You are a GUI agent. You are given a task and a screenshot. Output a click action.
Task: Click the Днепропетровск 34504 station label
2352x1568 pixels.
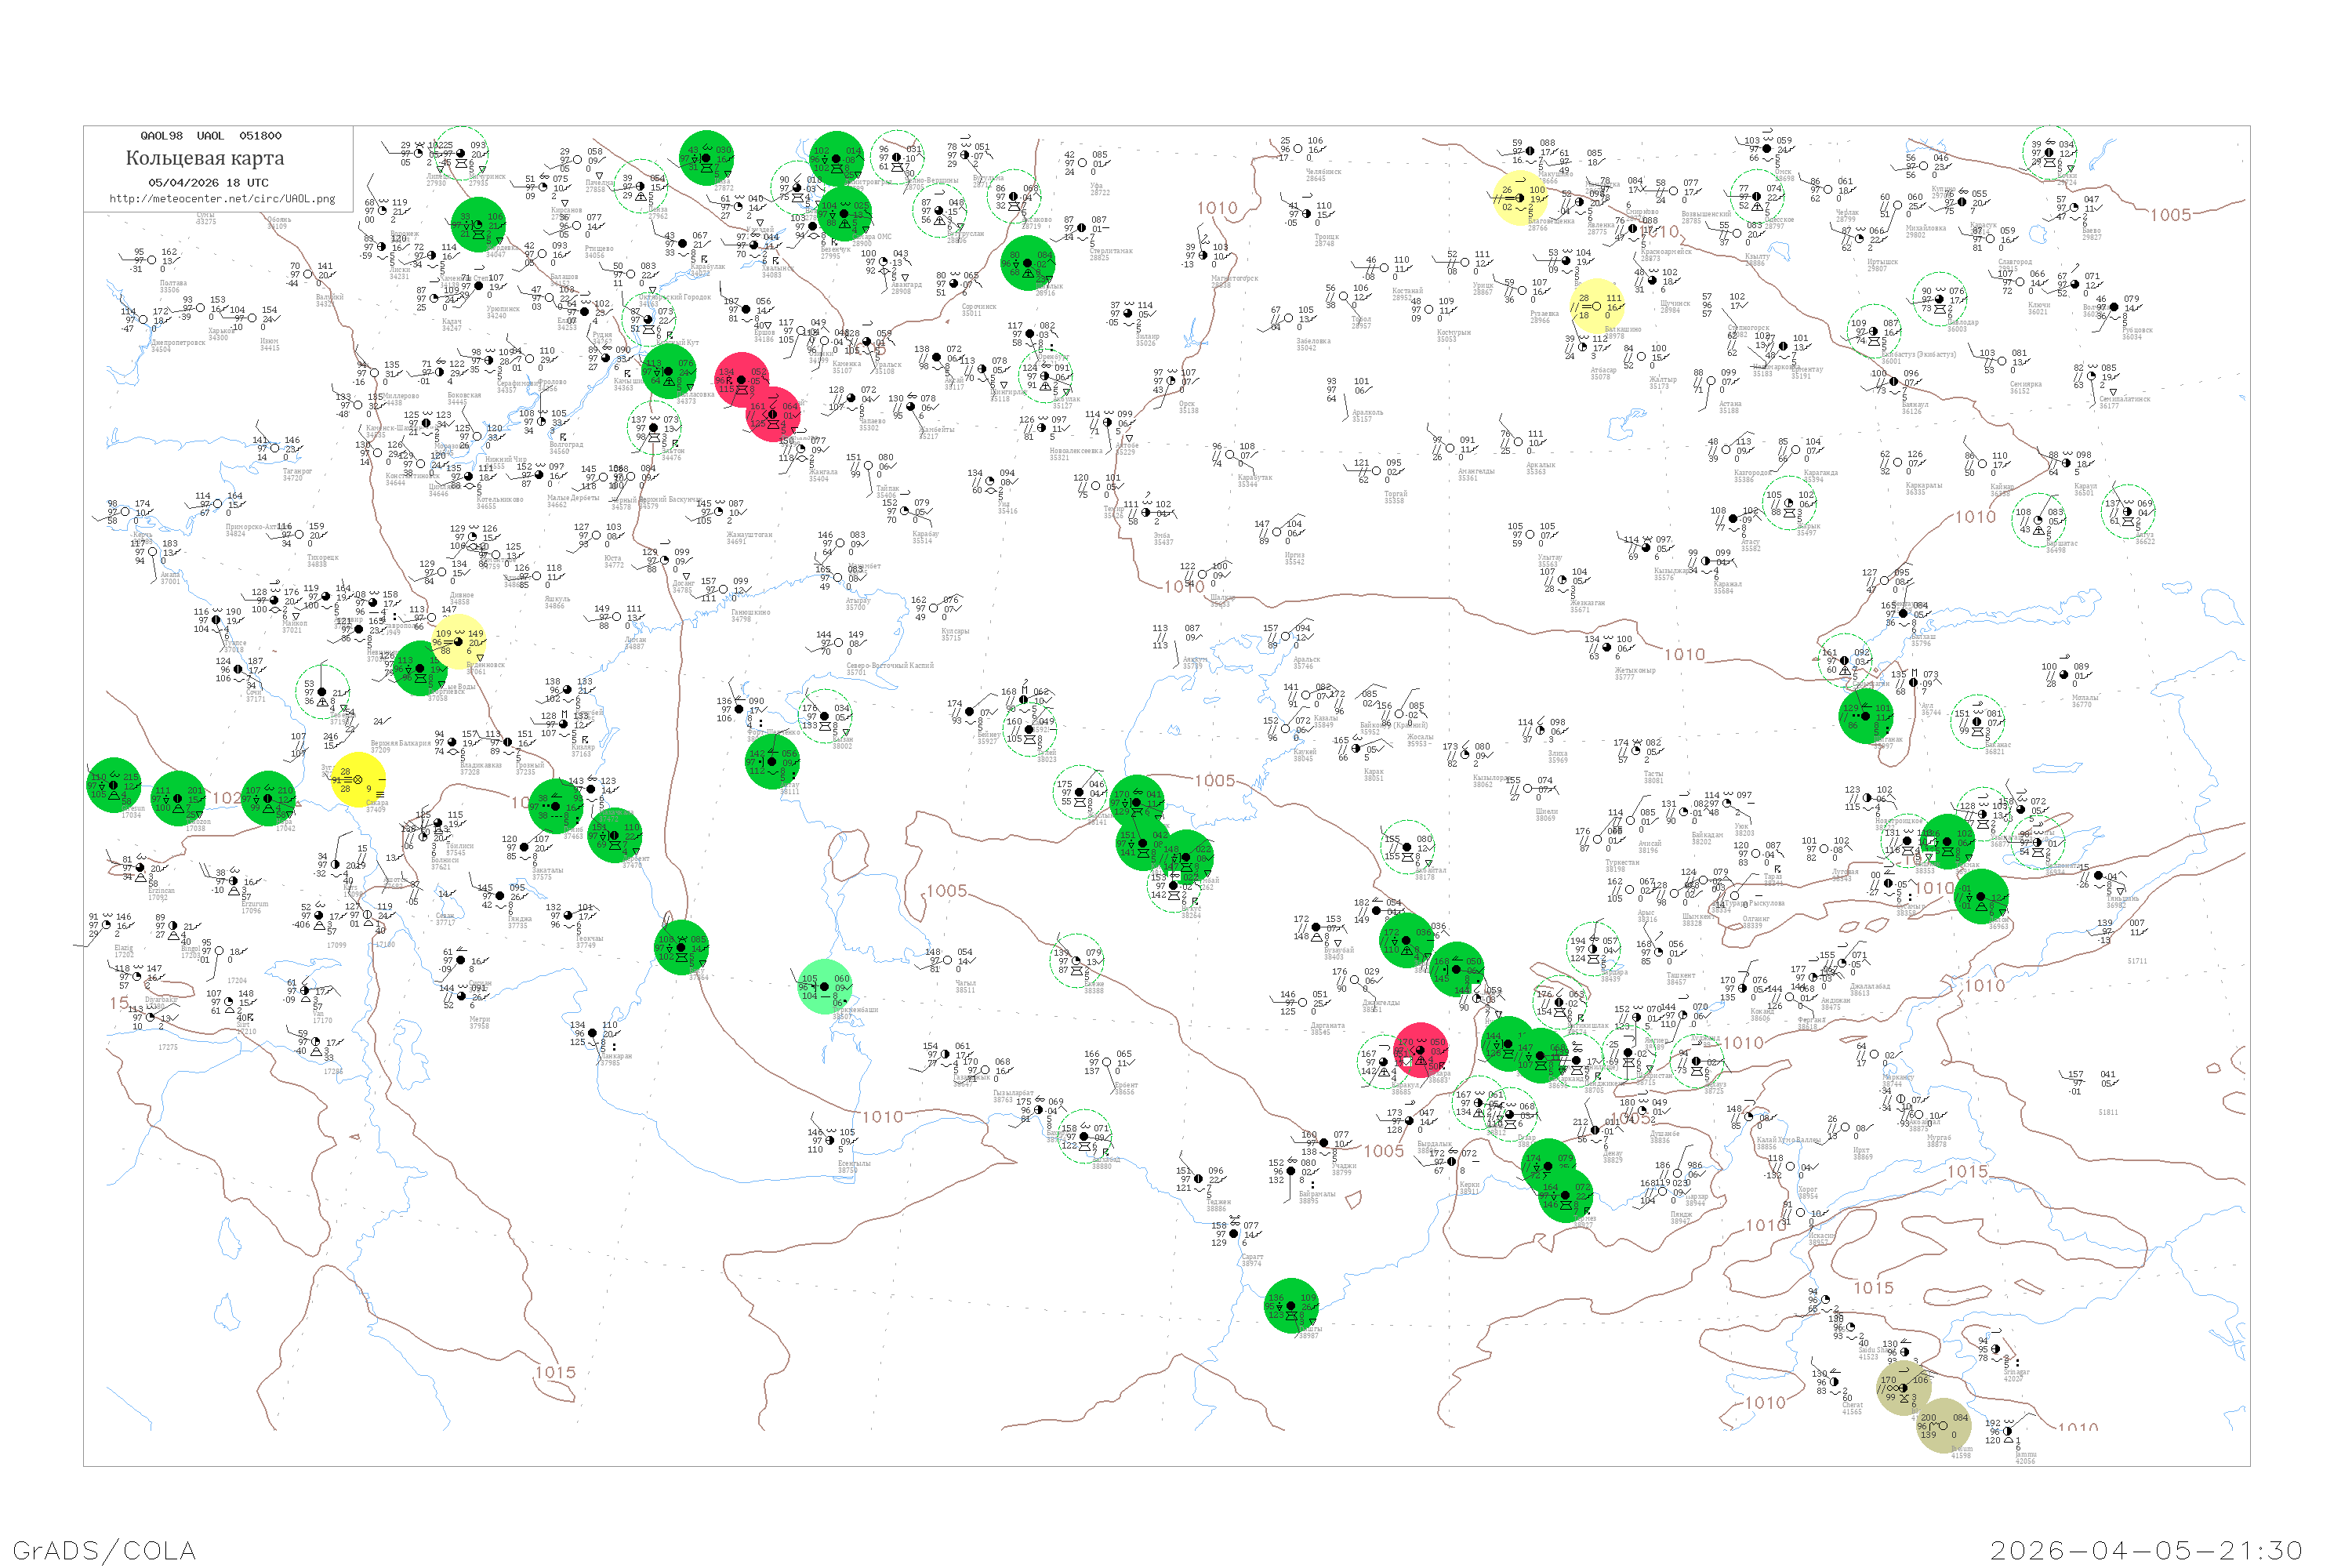pyautogui.click(x=178, y=346)
